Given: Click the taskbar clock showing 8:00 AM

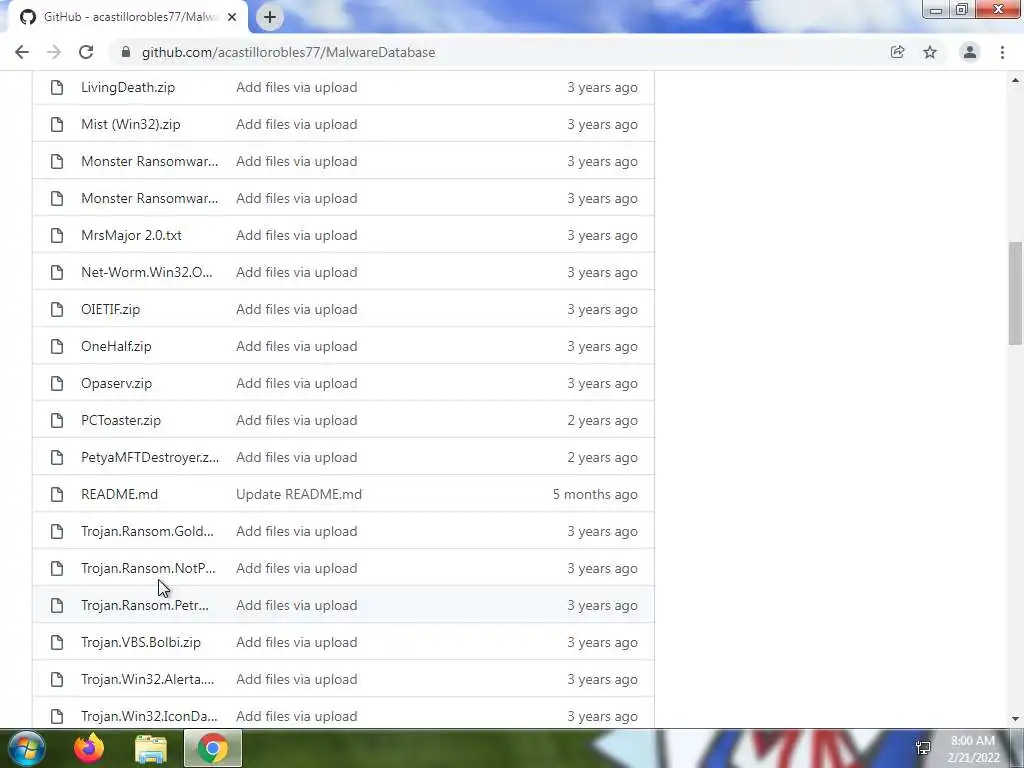Looking at the screenshot, I should pyautogui.click(x=973, y=749).
